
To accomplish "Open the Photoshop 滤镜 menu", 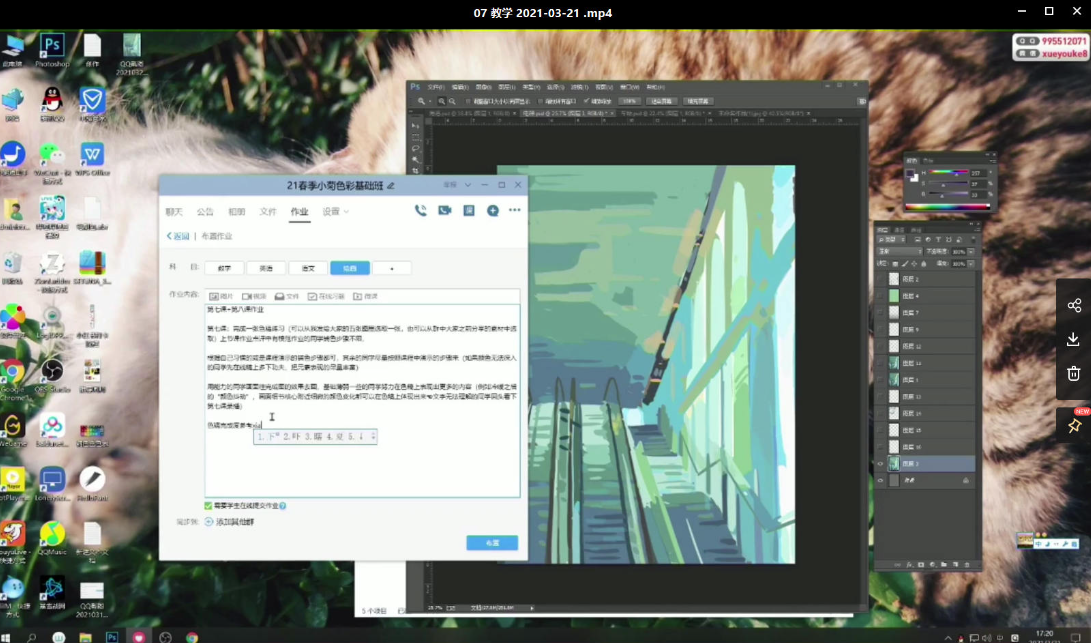I will (x=579, y=87).
